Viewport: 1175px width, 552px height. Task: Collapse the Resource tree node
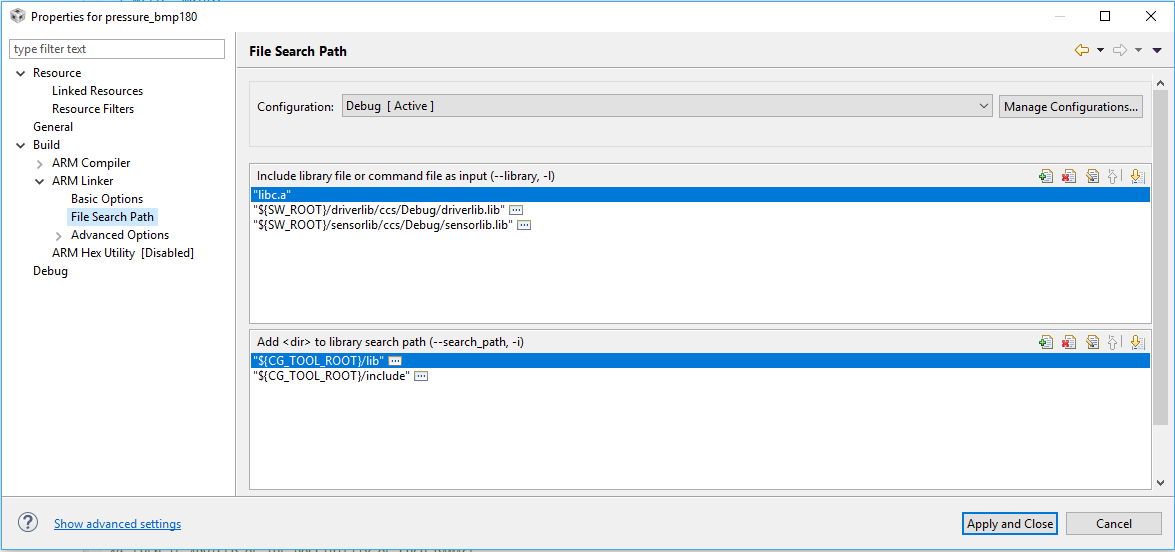pyautogui.click(x=21, y=73)
